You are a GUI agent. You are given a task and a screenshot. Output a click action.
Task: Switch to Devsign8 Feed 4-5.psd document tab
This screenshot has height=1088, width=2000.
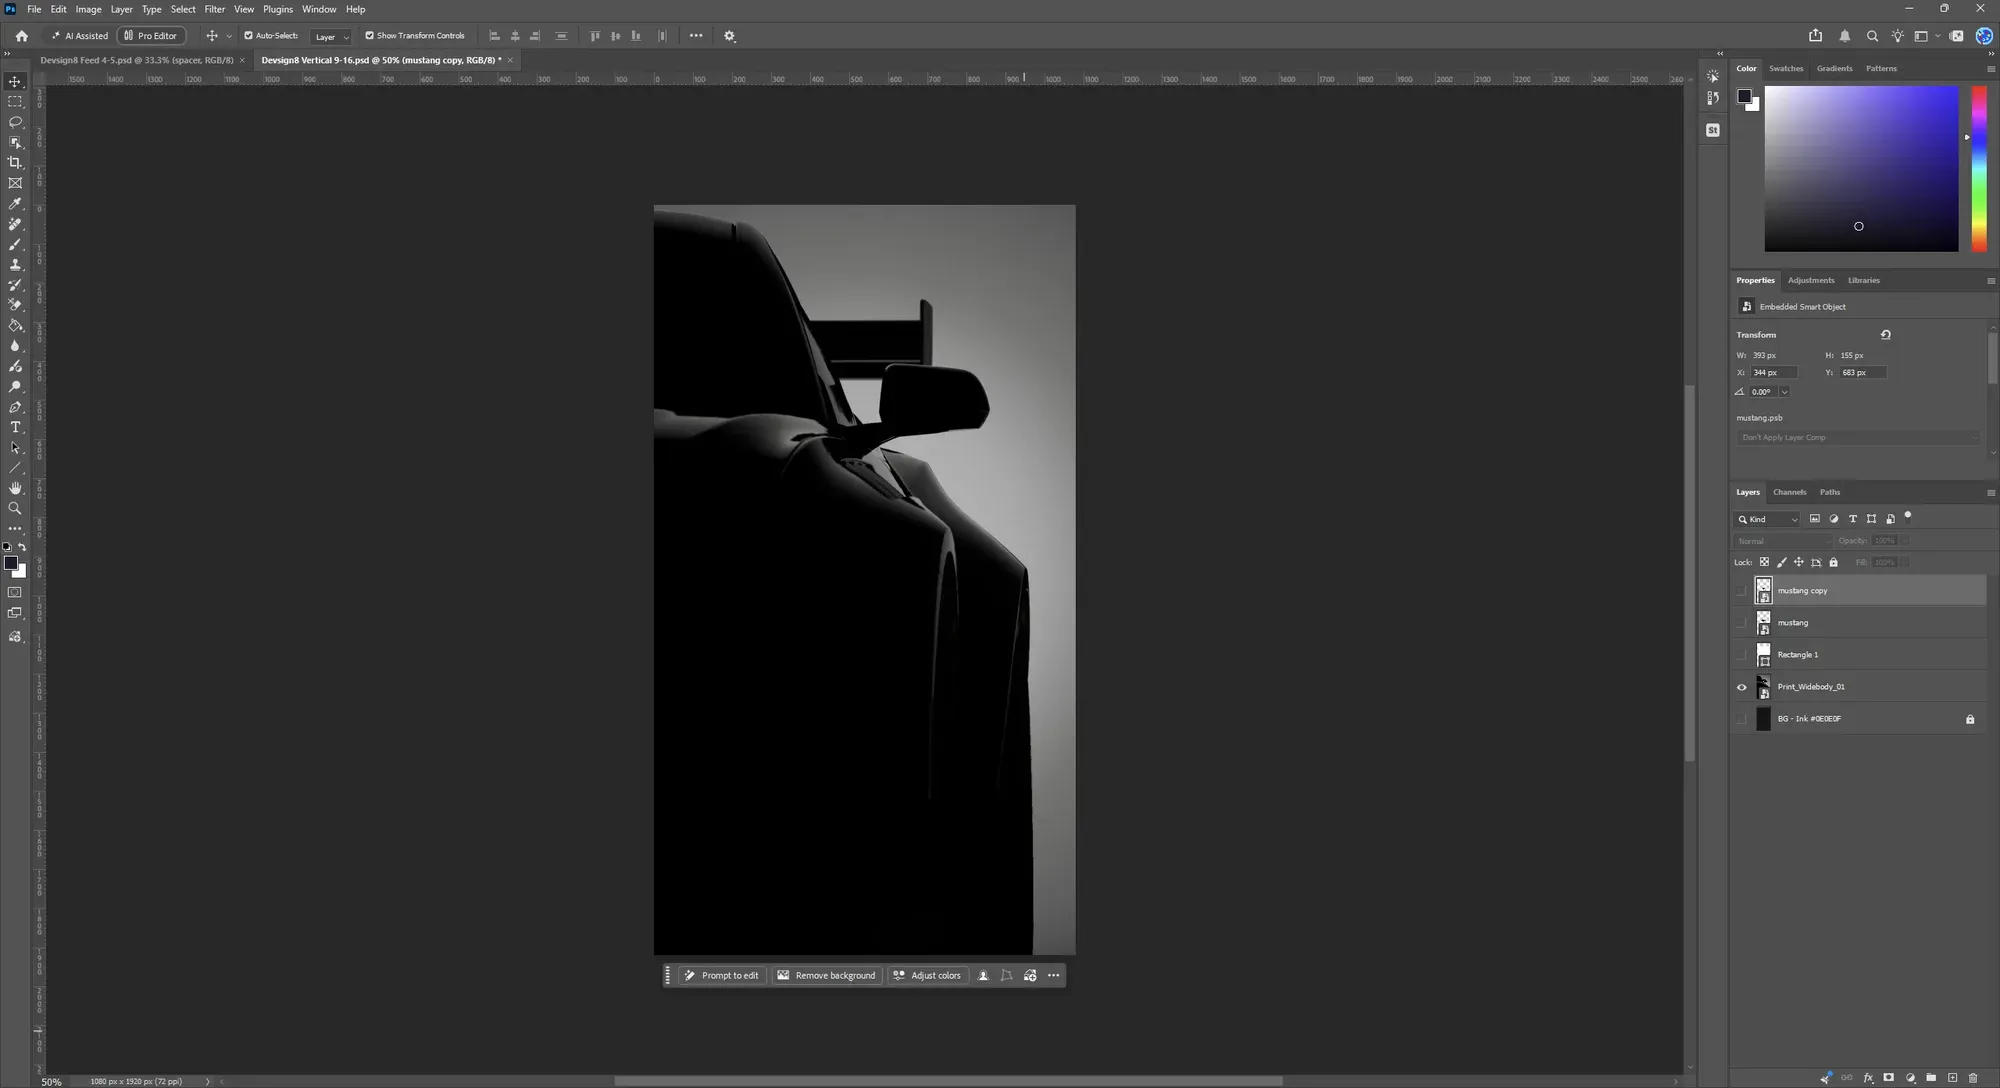(136, 60)
